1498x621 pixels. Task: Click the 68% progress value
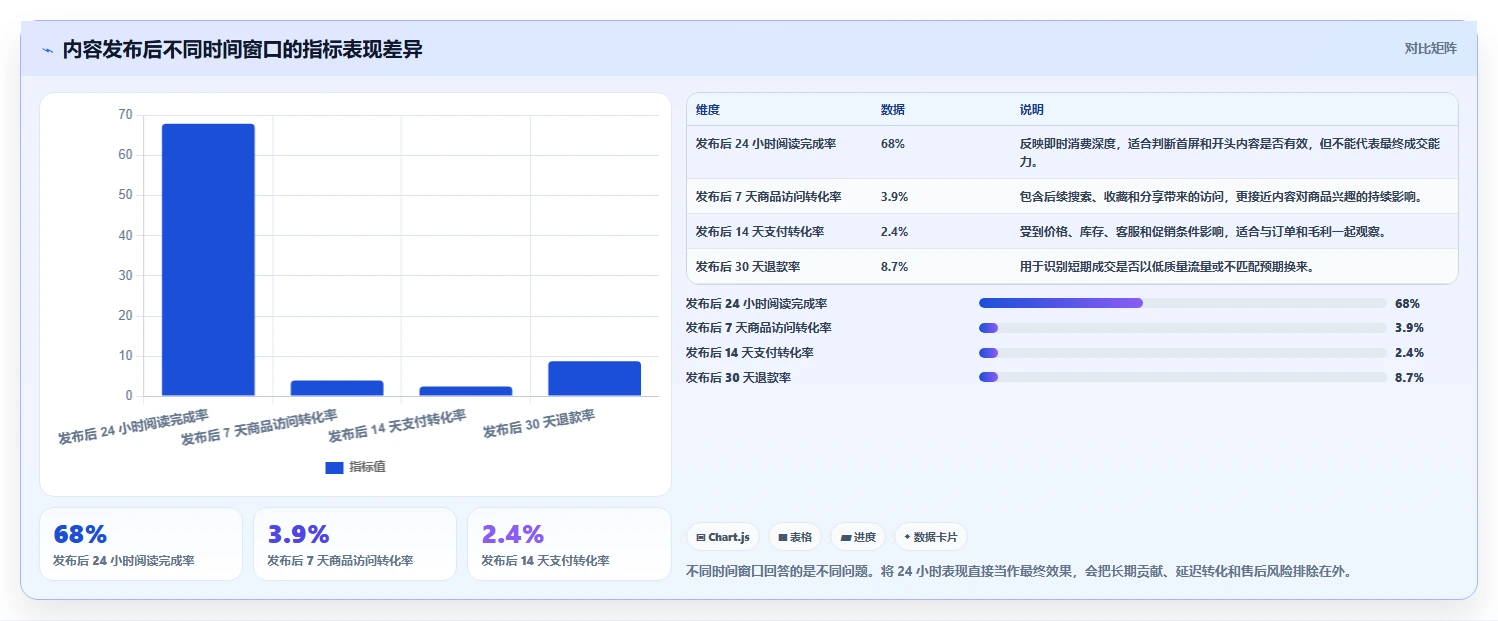tap(1407, 303)
